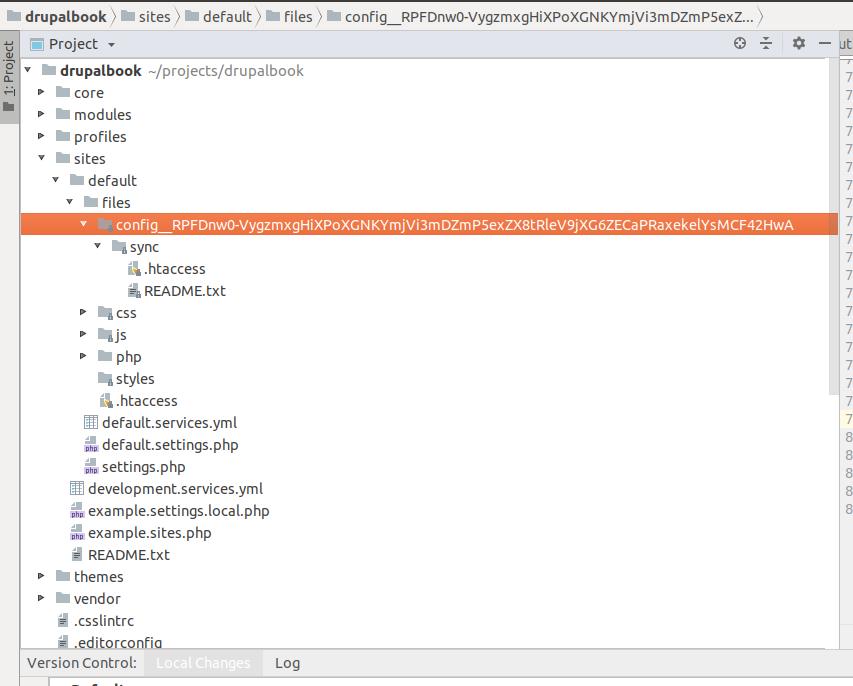This screenshot has height=686, width=853.
Task: Open the Log tab
Action: tap(286, 663)
